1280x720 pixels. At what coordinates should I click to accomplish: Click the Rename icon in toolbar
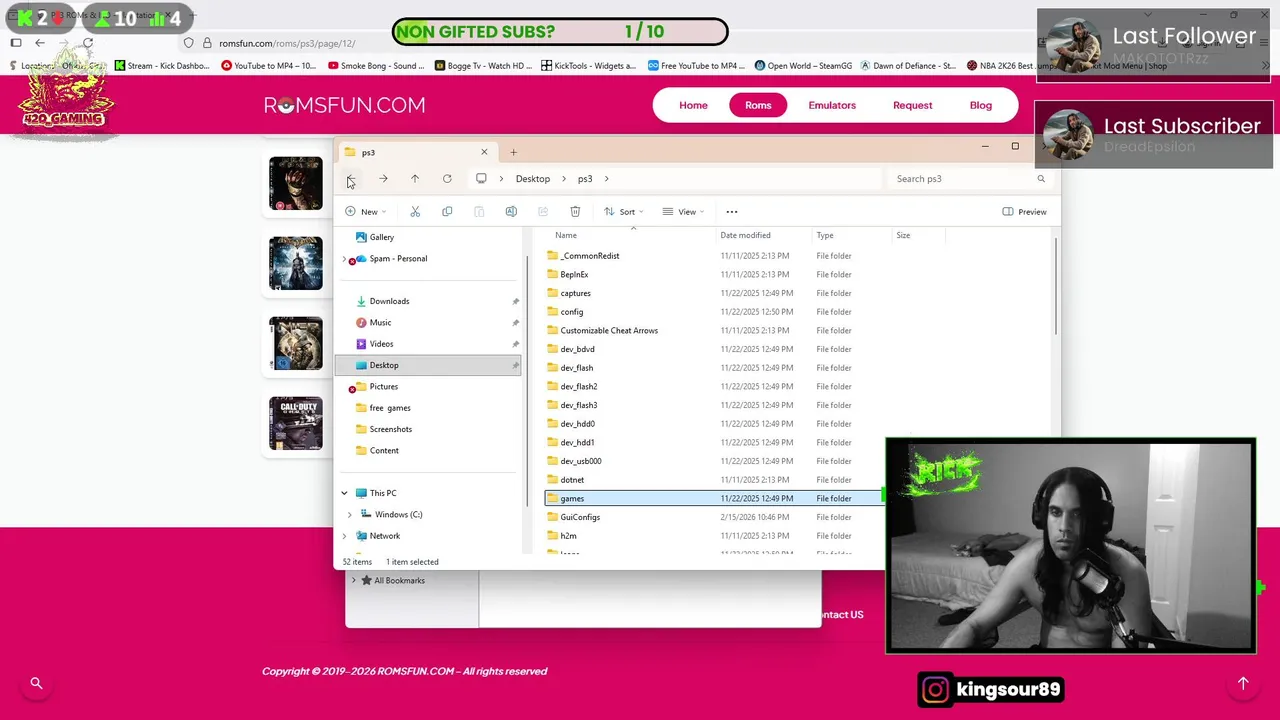pyautogui.click(x=511, y=212)
